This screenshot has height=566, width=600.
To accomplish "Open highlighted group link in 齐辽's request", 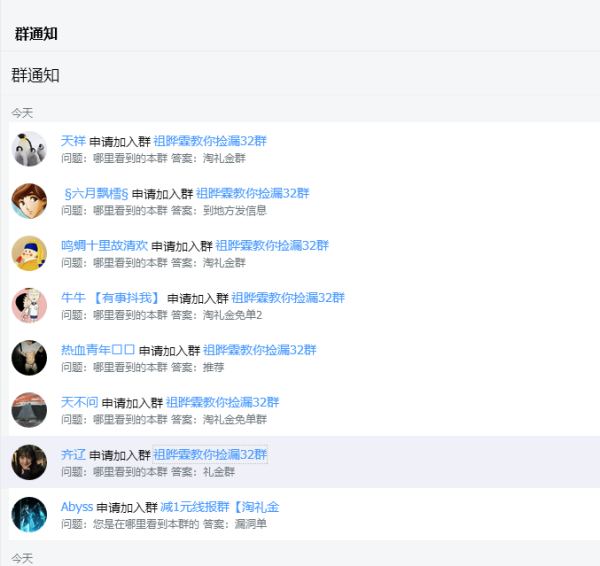I will pyautogui.click(x=210, y=455).
